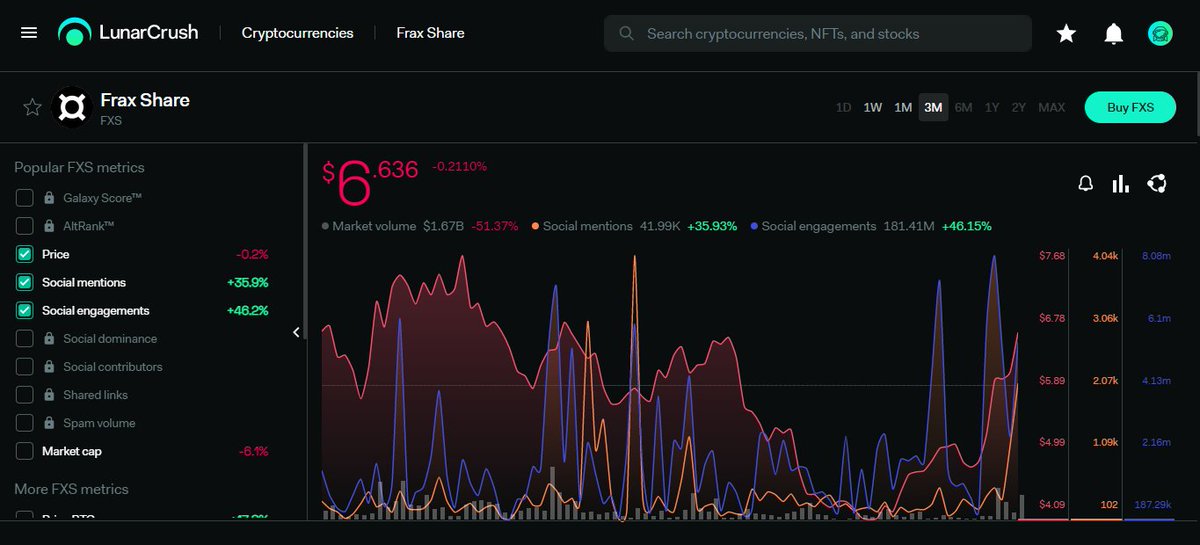The image size is (1200, 545).
Task: Click the LunarCrush brand name
Action: (148, 32)
